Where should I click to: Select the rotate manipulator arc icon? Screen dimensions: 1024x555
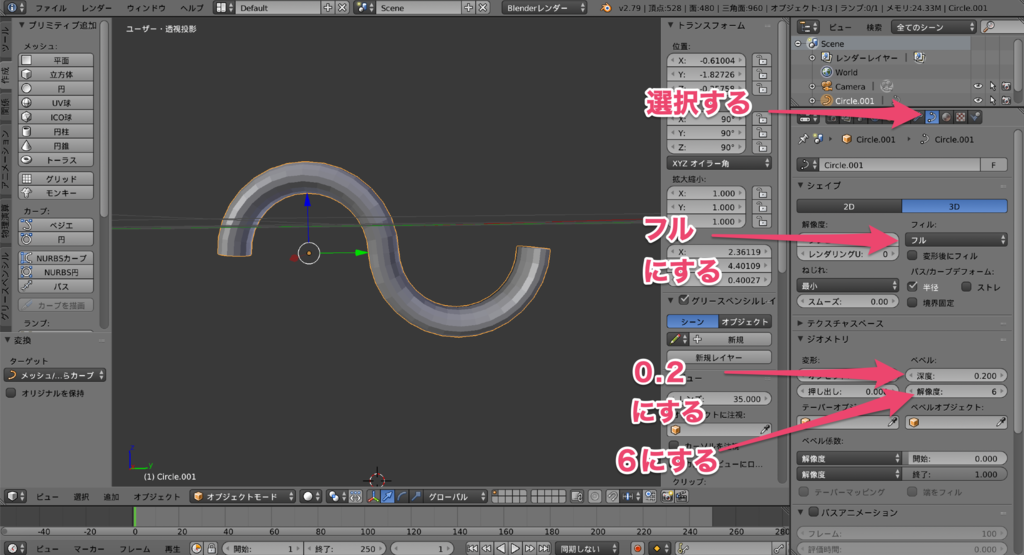point(402,497)
